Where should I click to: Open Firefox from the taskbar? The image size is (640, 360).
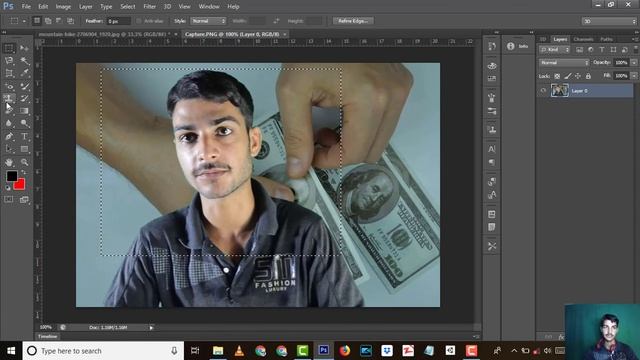pos(344,351)
